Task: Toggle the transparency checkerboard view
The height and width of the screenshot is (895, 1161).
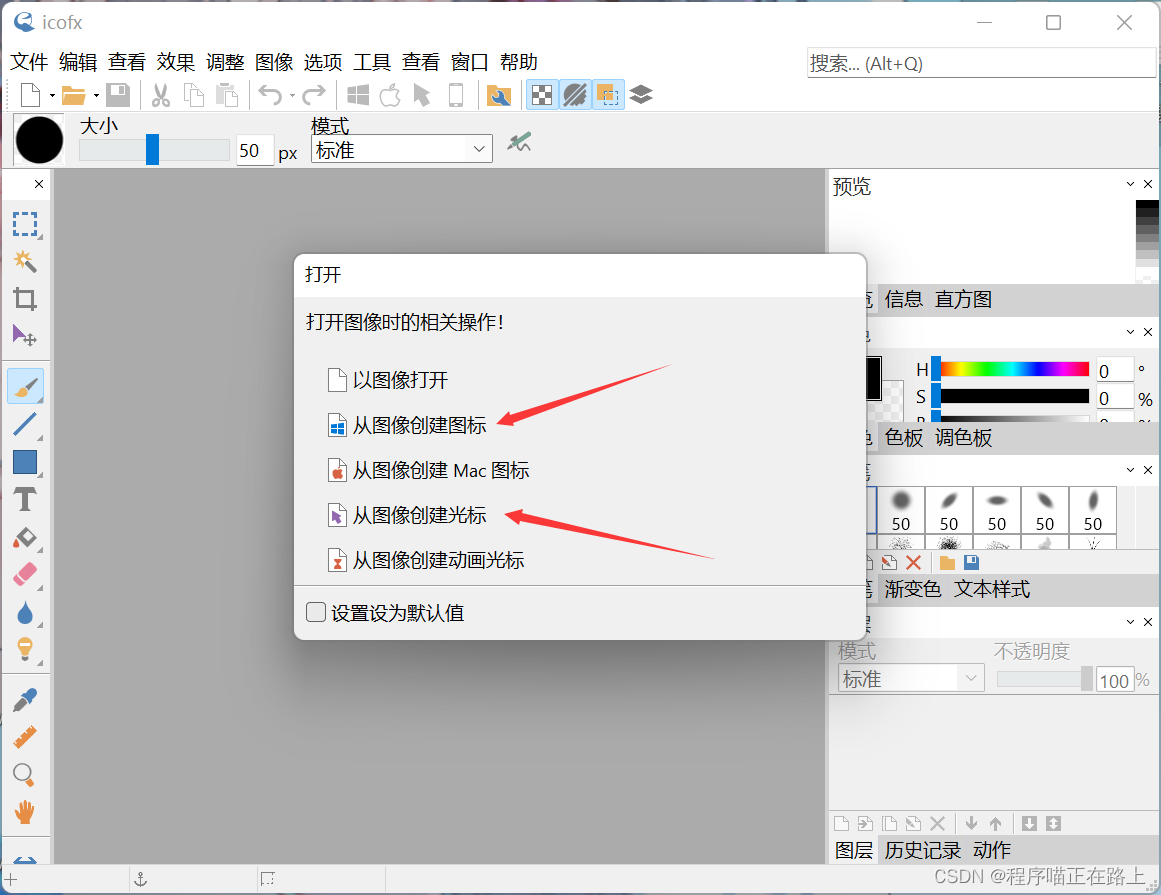Action: [x=541, y=94]
